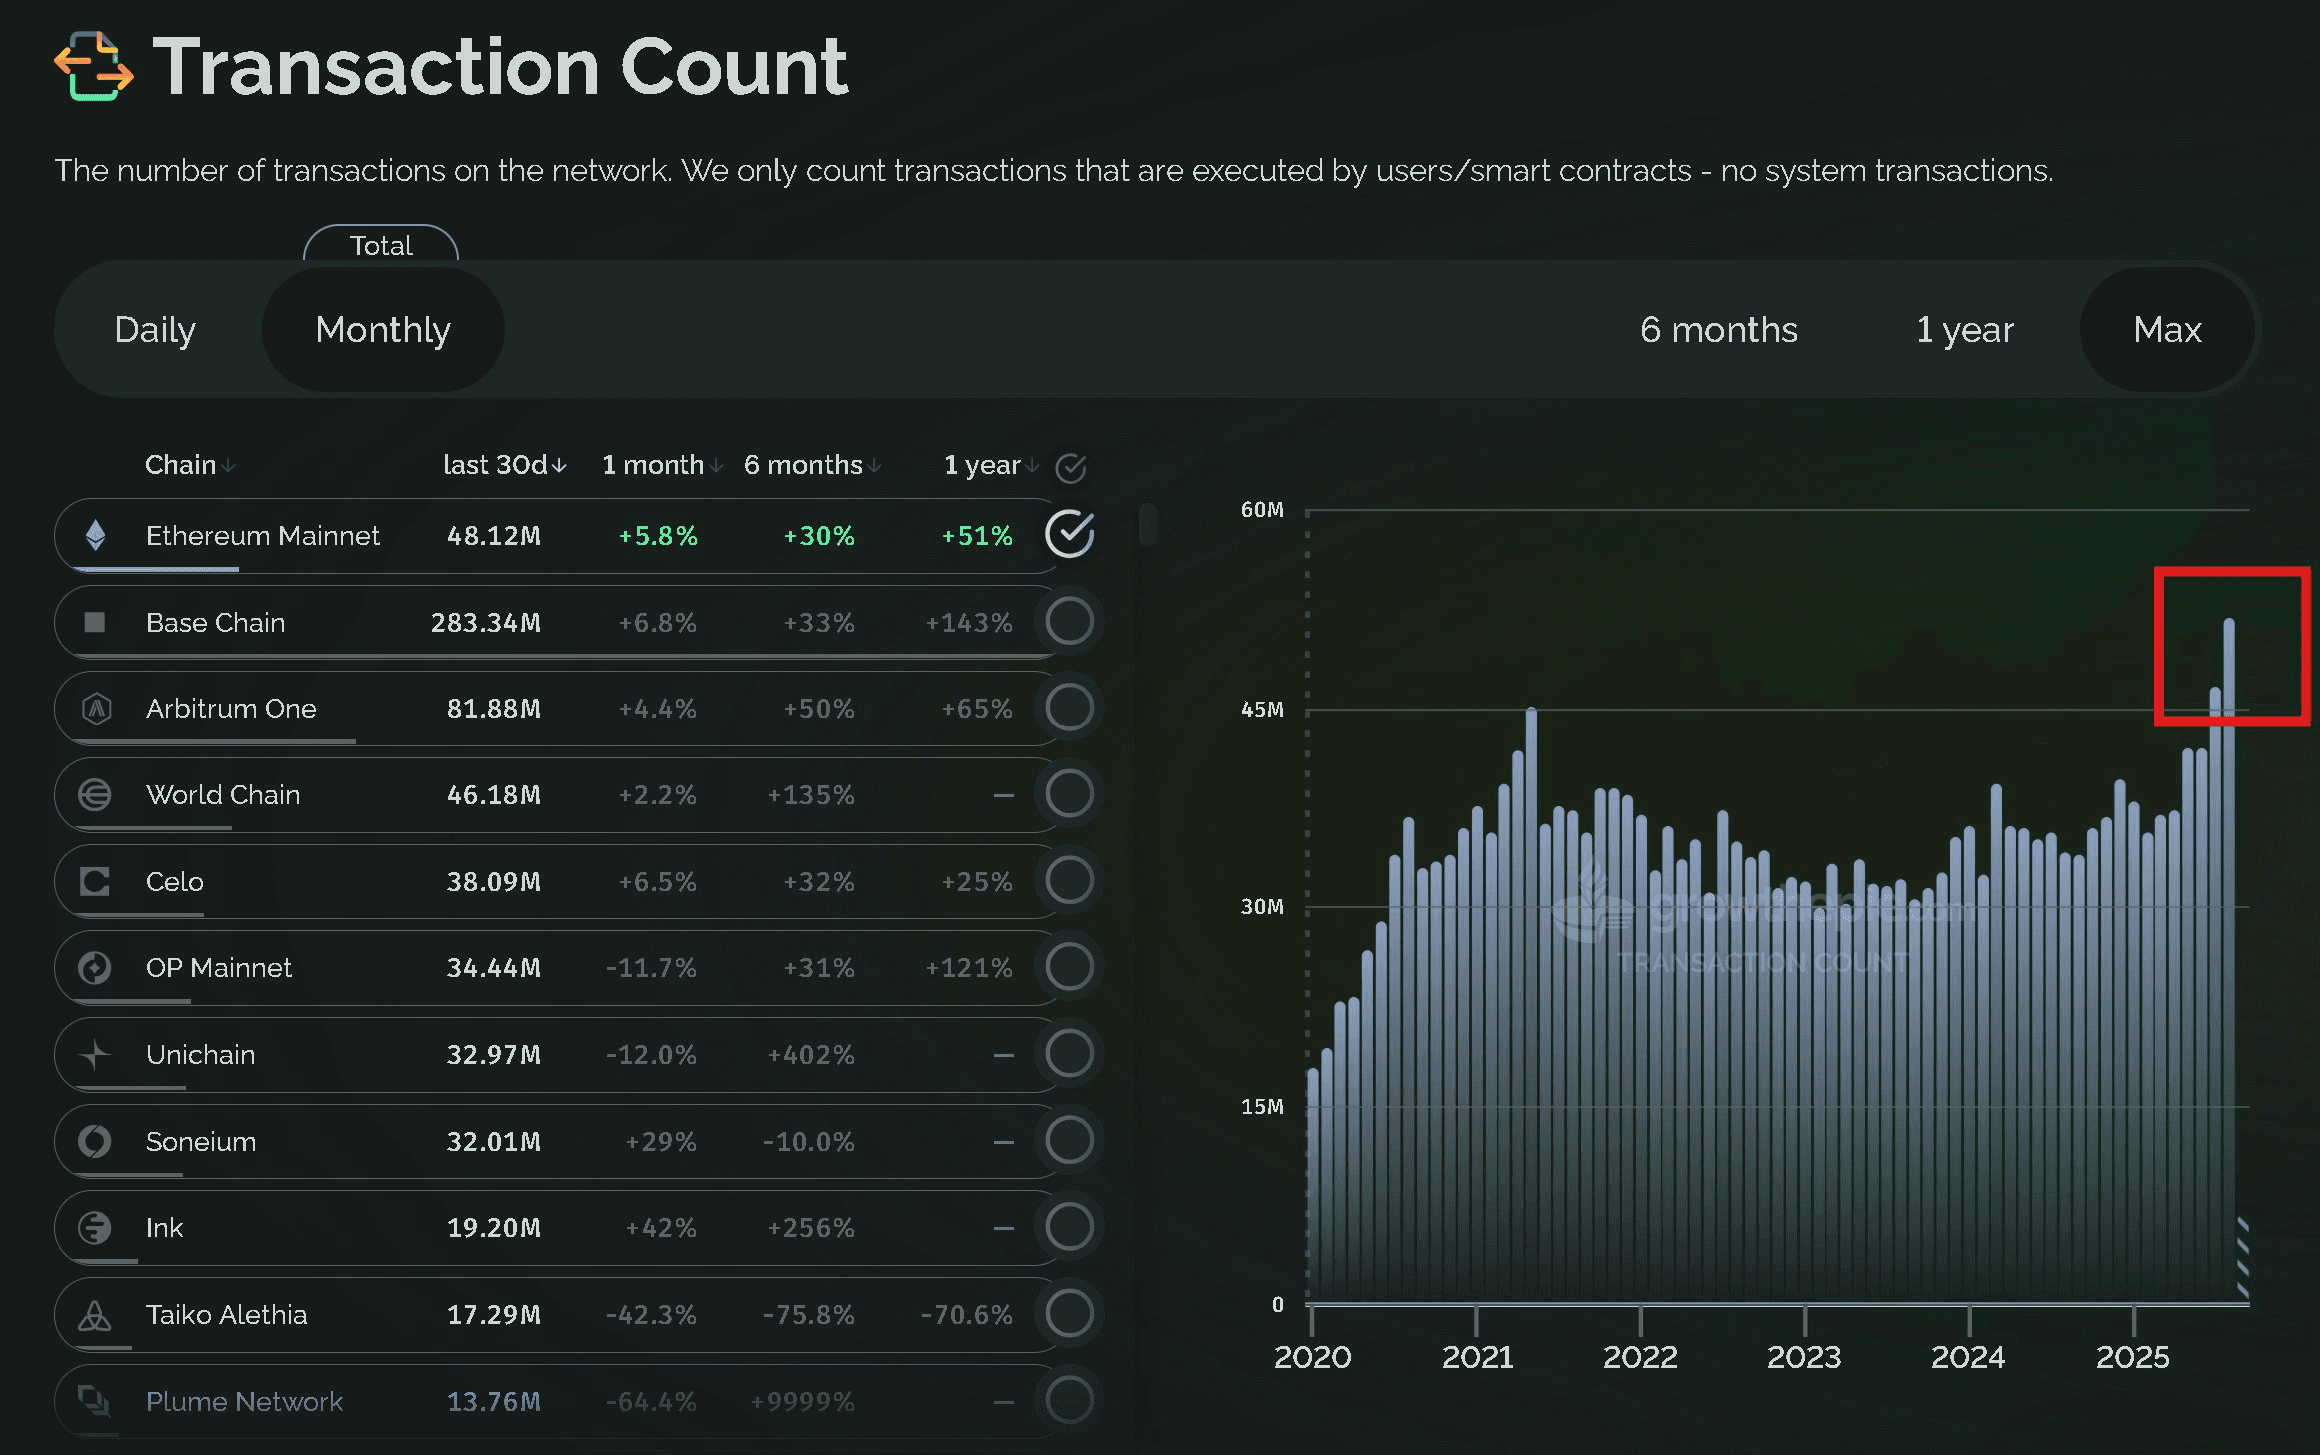Image resolution: width=2320 pixels, height=1455 pixels.
Task: Open the World Chain row name
Action: [x=223, y=795]
